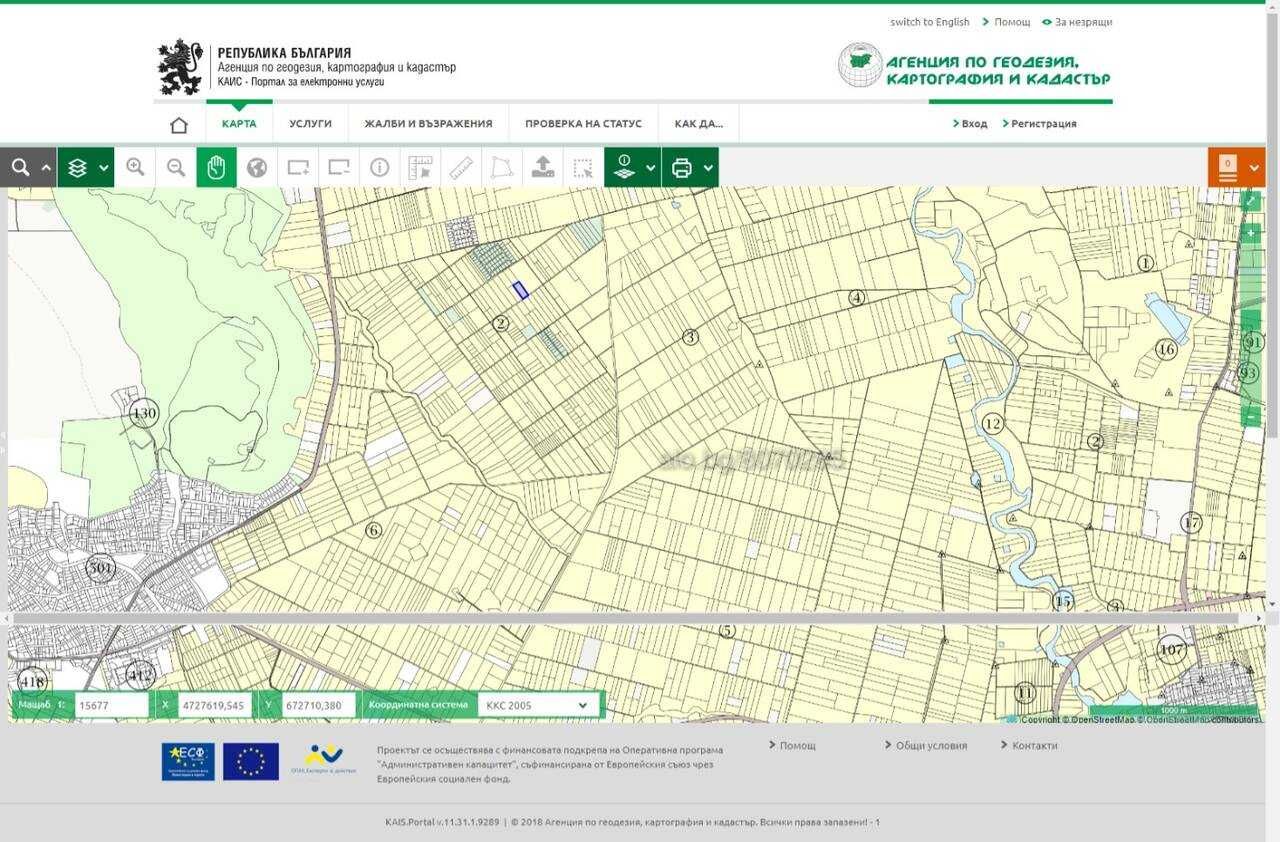Select the measure area ruler tool
This screenshot has width=1280, height=842.
point(420,168)
